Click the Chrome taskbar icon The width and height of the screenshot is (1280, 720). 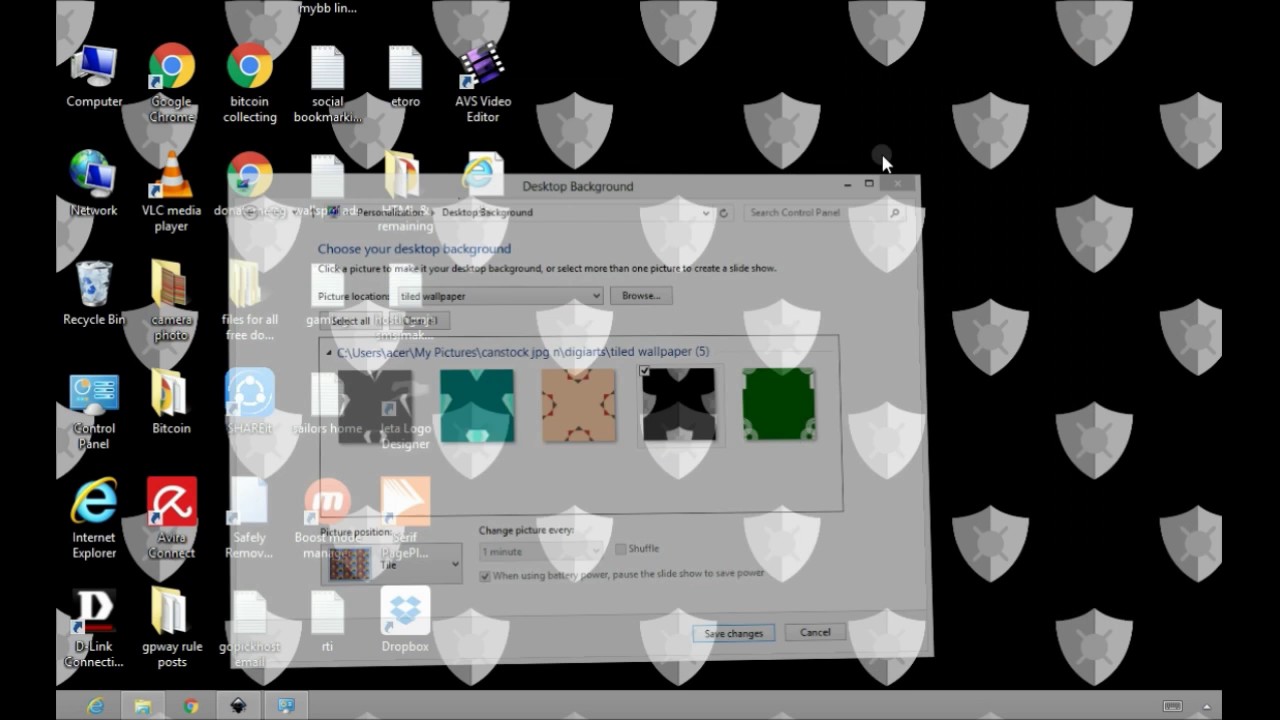[191, 706]
